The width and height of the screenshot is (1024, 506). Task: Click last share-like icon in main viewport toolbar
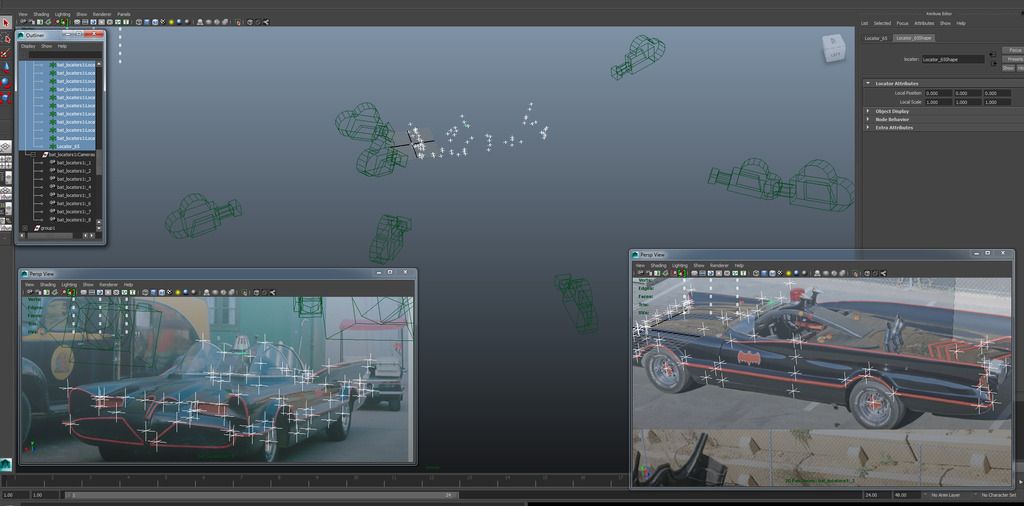(x=266, y=22)
